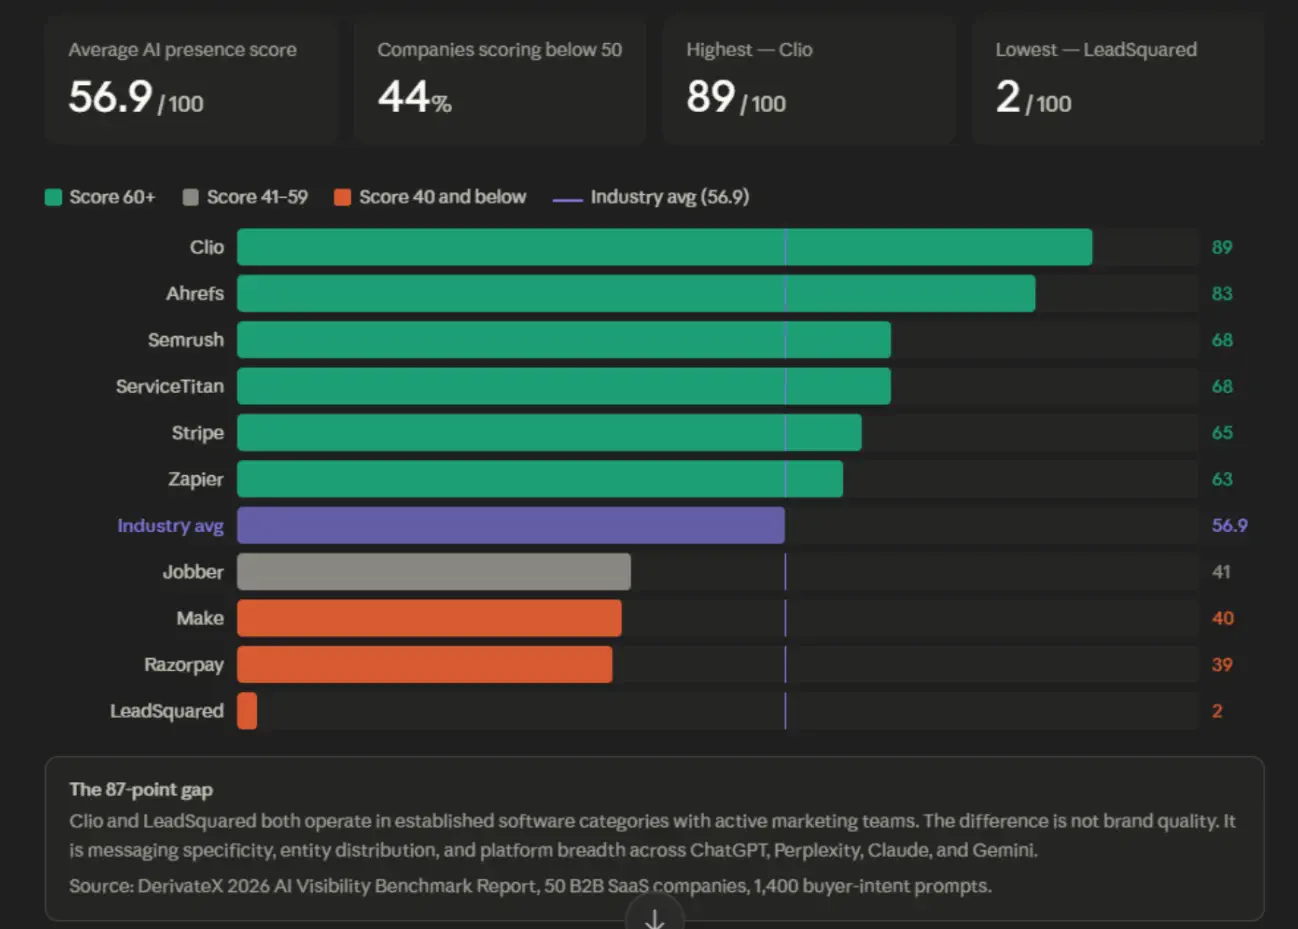Click the score 89 at the end of Clio's row
The width and height of the screenshot is (1298, 929).
click(x=1222, y=247)
